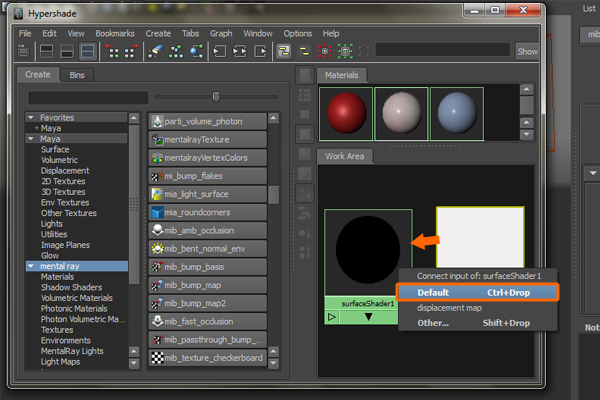Click the mentalrayVertexColors node icon
Screen dimensions: 600x400
pos(157,158)
